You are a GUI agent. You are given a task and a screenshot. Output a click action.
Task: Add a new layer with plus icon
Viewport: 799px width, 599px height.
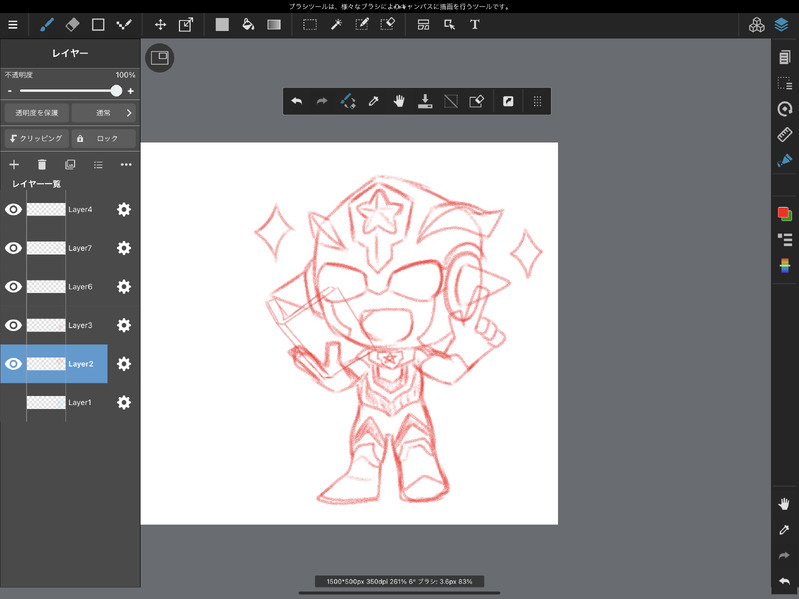pos(14,164)
